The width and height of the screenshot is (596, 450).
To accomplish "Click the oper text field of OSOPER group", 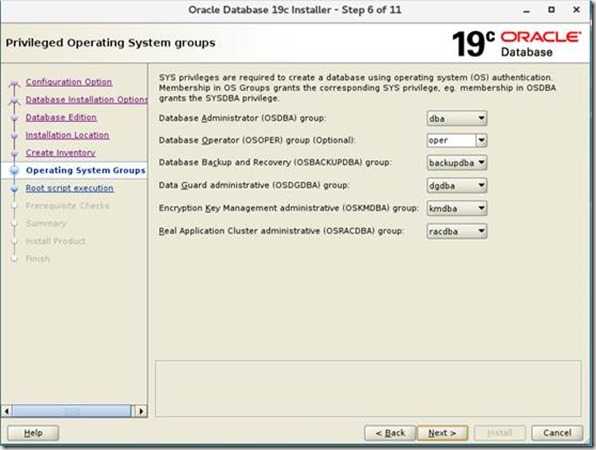I will (x=451, y=140).
